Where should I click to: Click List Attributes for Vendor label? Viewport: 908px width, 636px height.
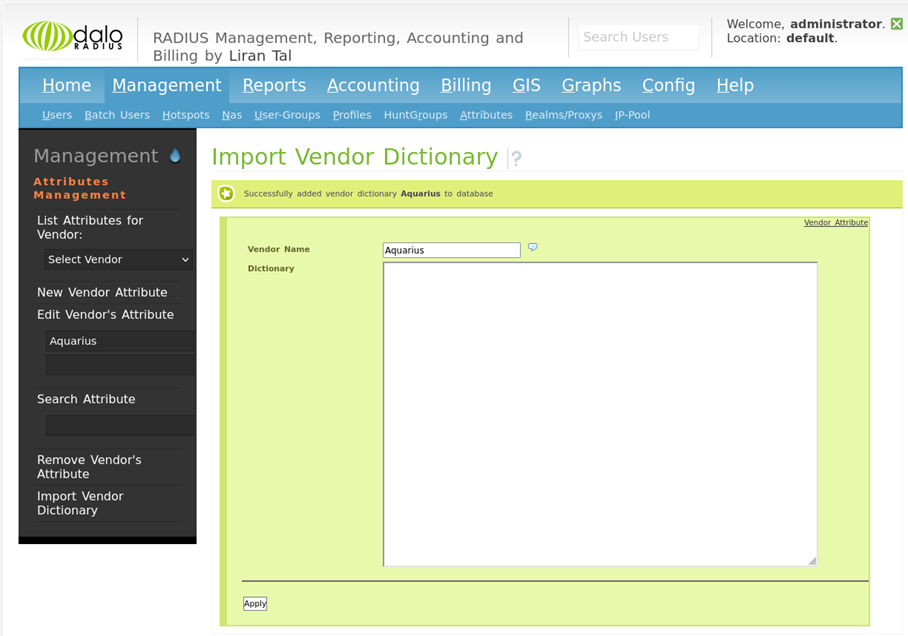point(90,227)
